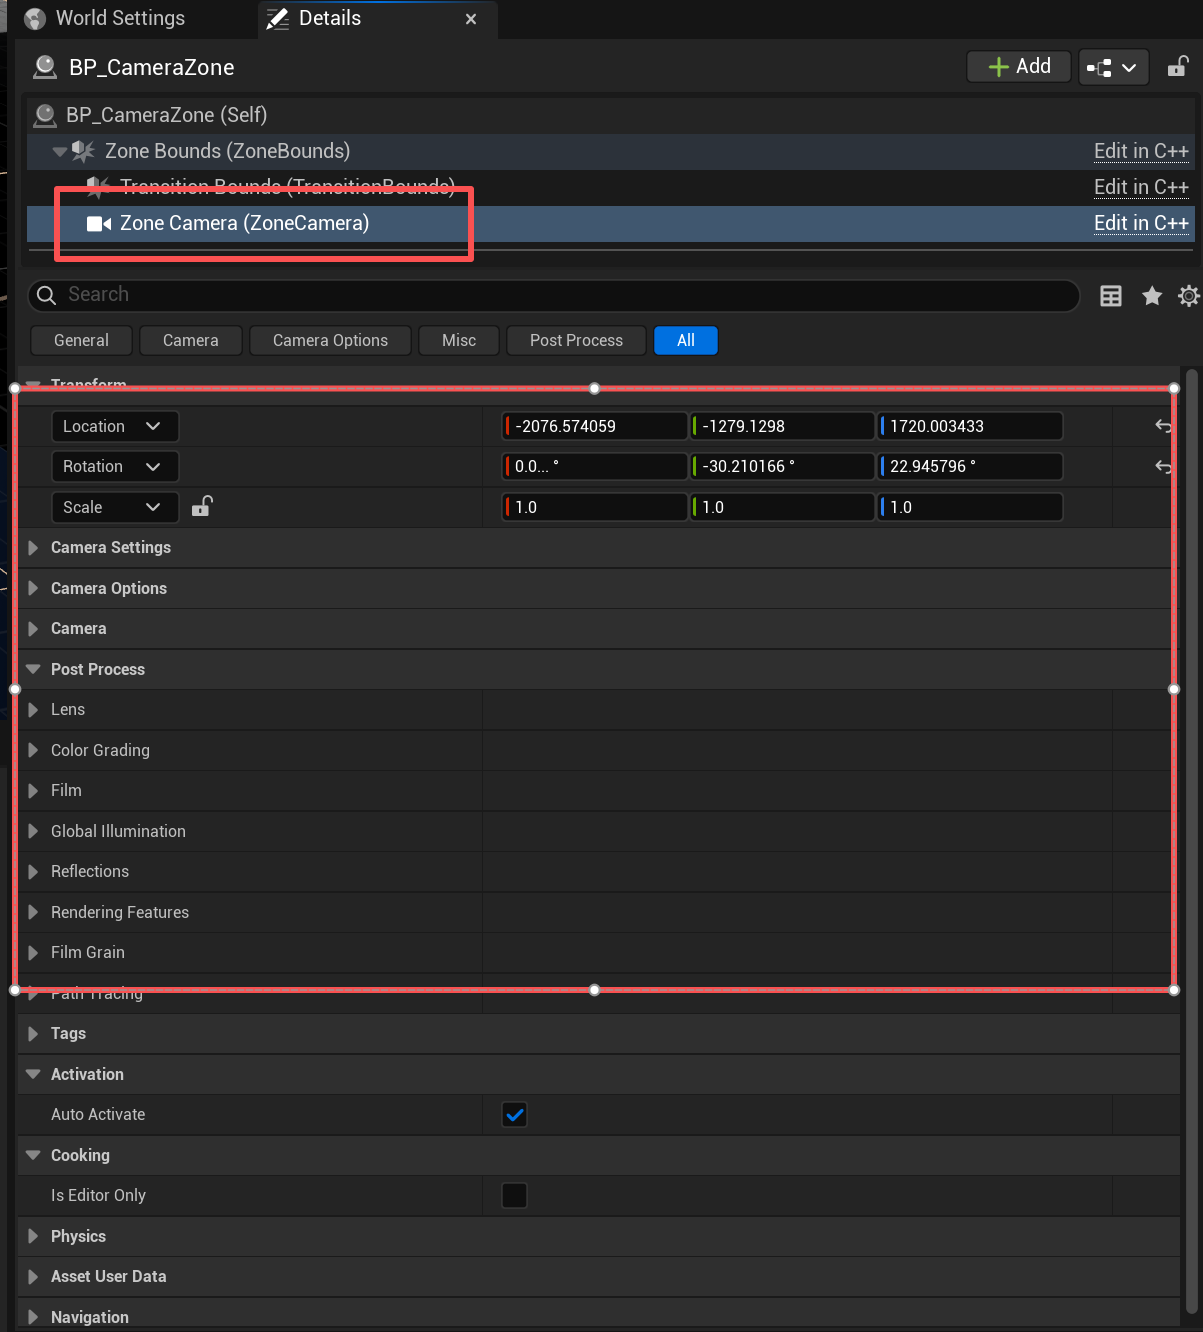Image resolution: width=1203 pixels, height=1332 pixels.
Task: Toggle the Details panel lock icon
Action: click(1177, 66)
